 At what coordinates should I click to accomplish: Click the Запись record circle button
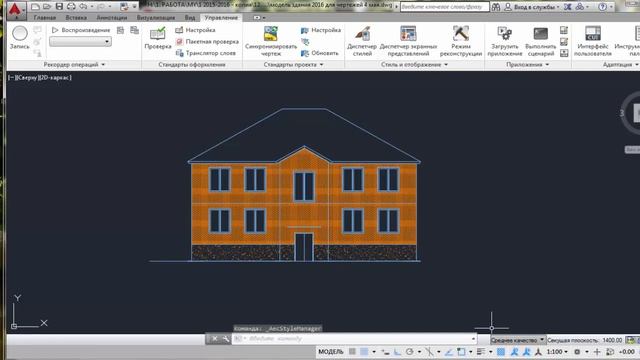point(20,33)
